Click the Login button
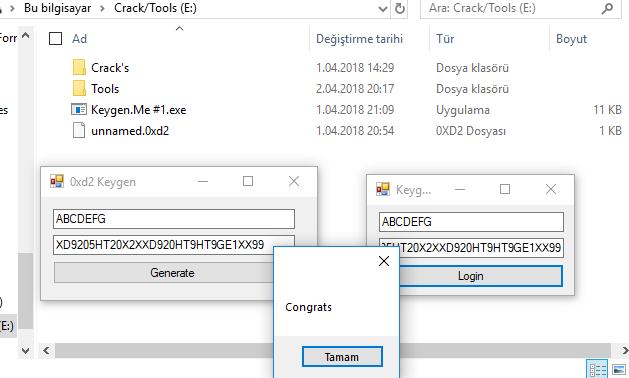Image resolution: width=629 pixels, height=378 pixels. coord(471,276)
